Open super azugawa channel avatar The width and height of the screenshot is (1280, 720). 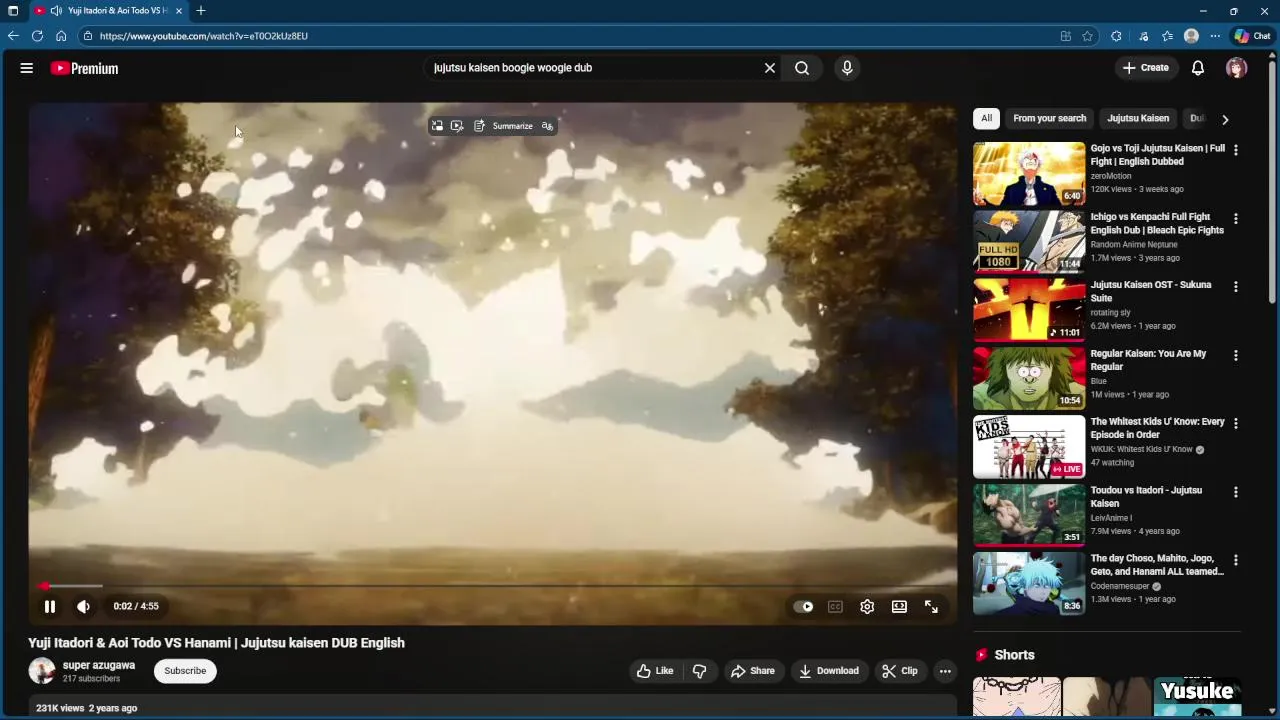pyautogui.click(x=41, y=671)
